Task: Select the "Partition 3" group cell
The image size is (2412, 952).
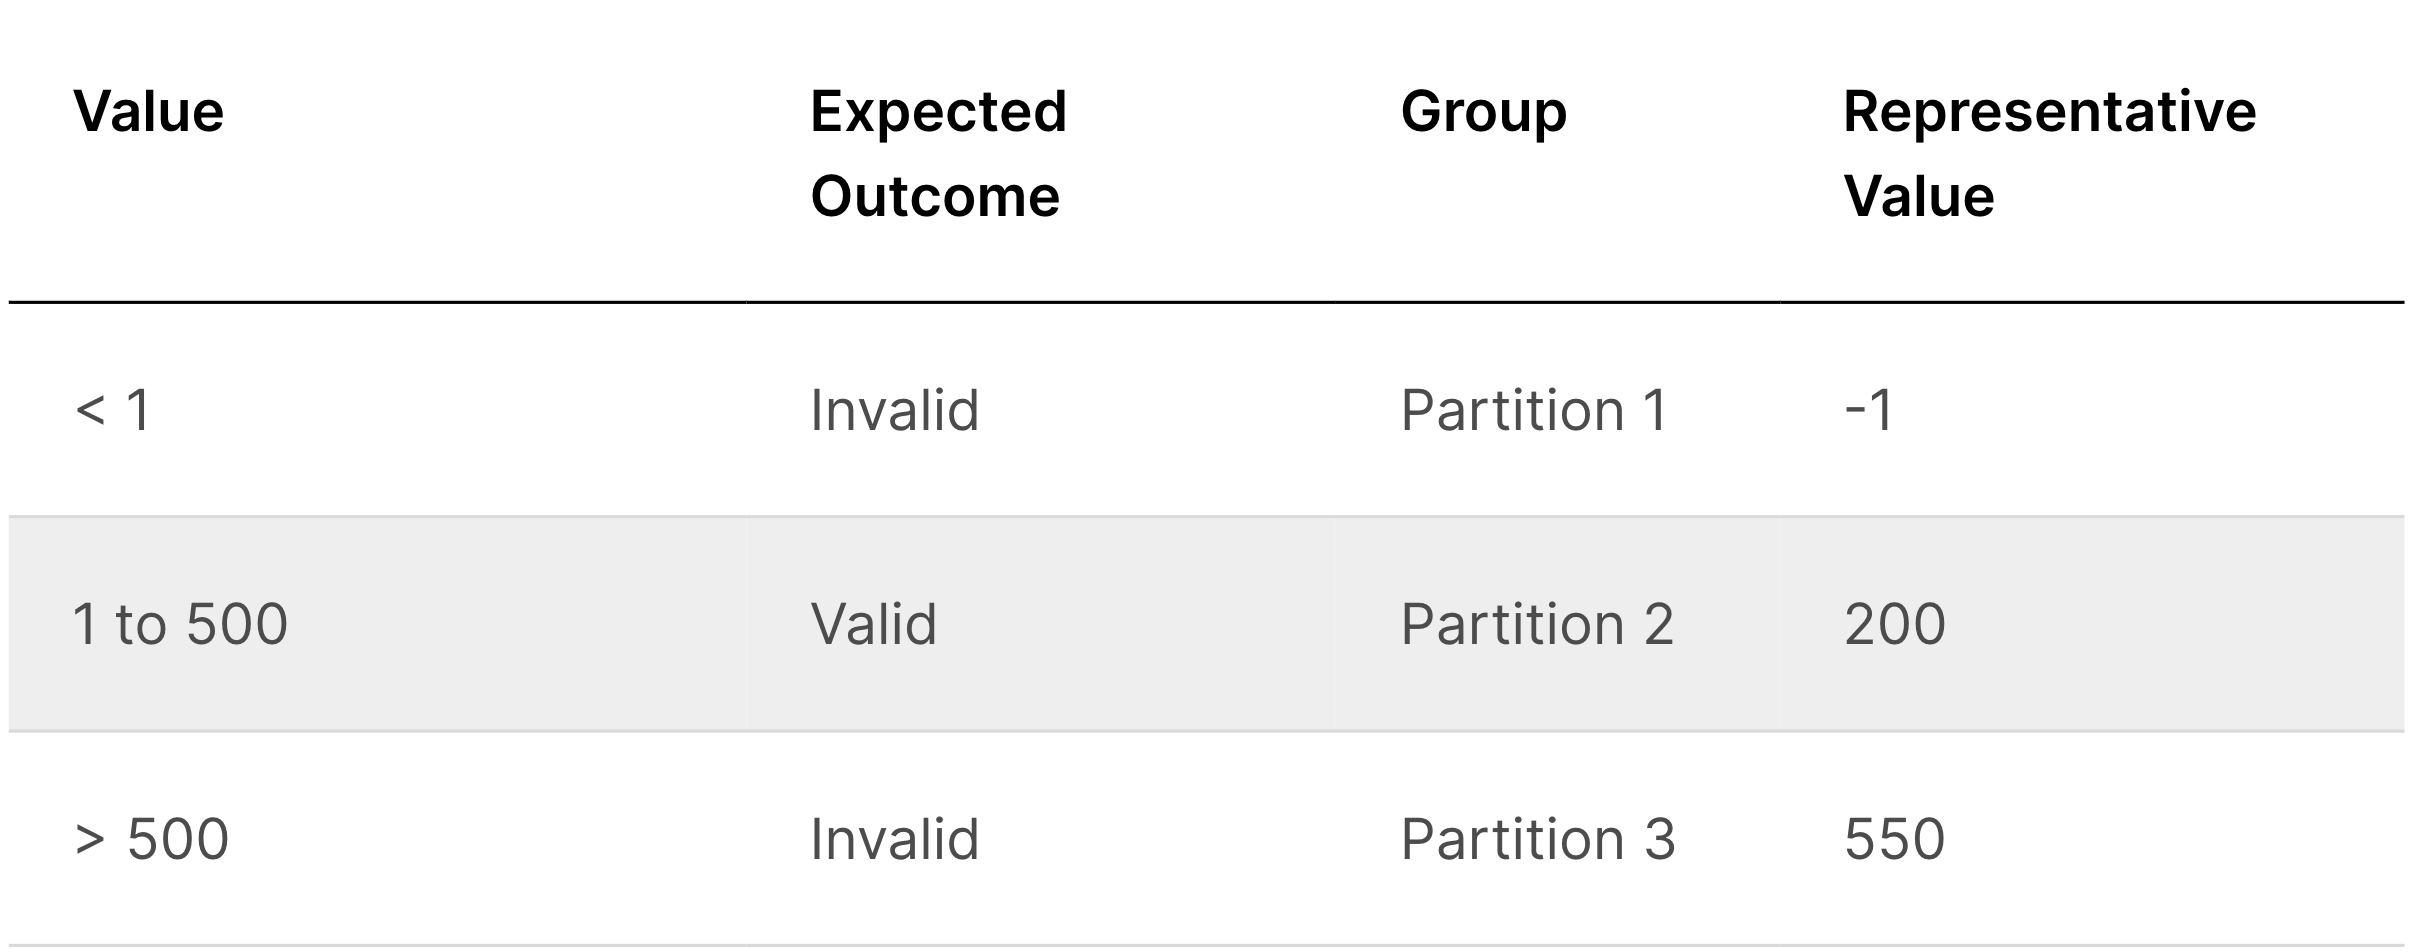Action: tap(1537, 838)
